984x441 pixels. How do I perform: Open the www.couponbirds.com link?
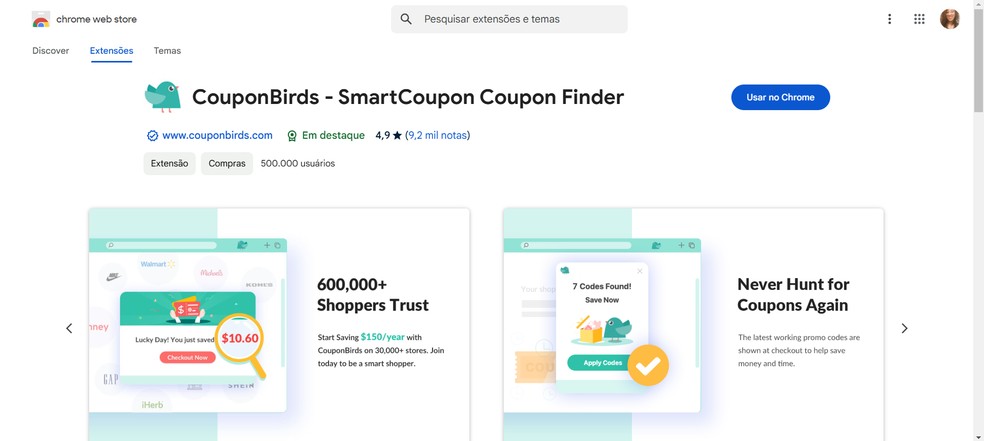217,135
